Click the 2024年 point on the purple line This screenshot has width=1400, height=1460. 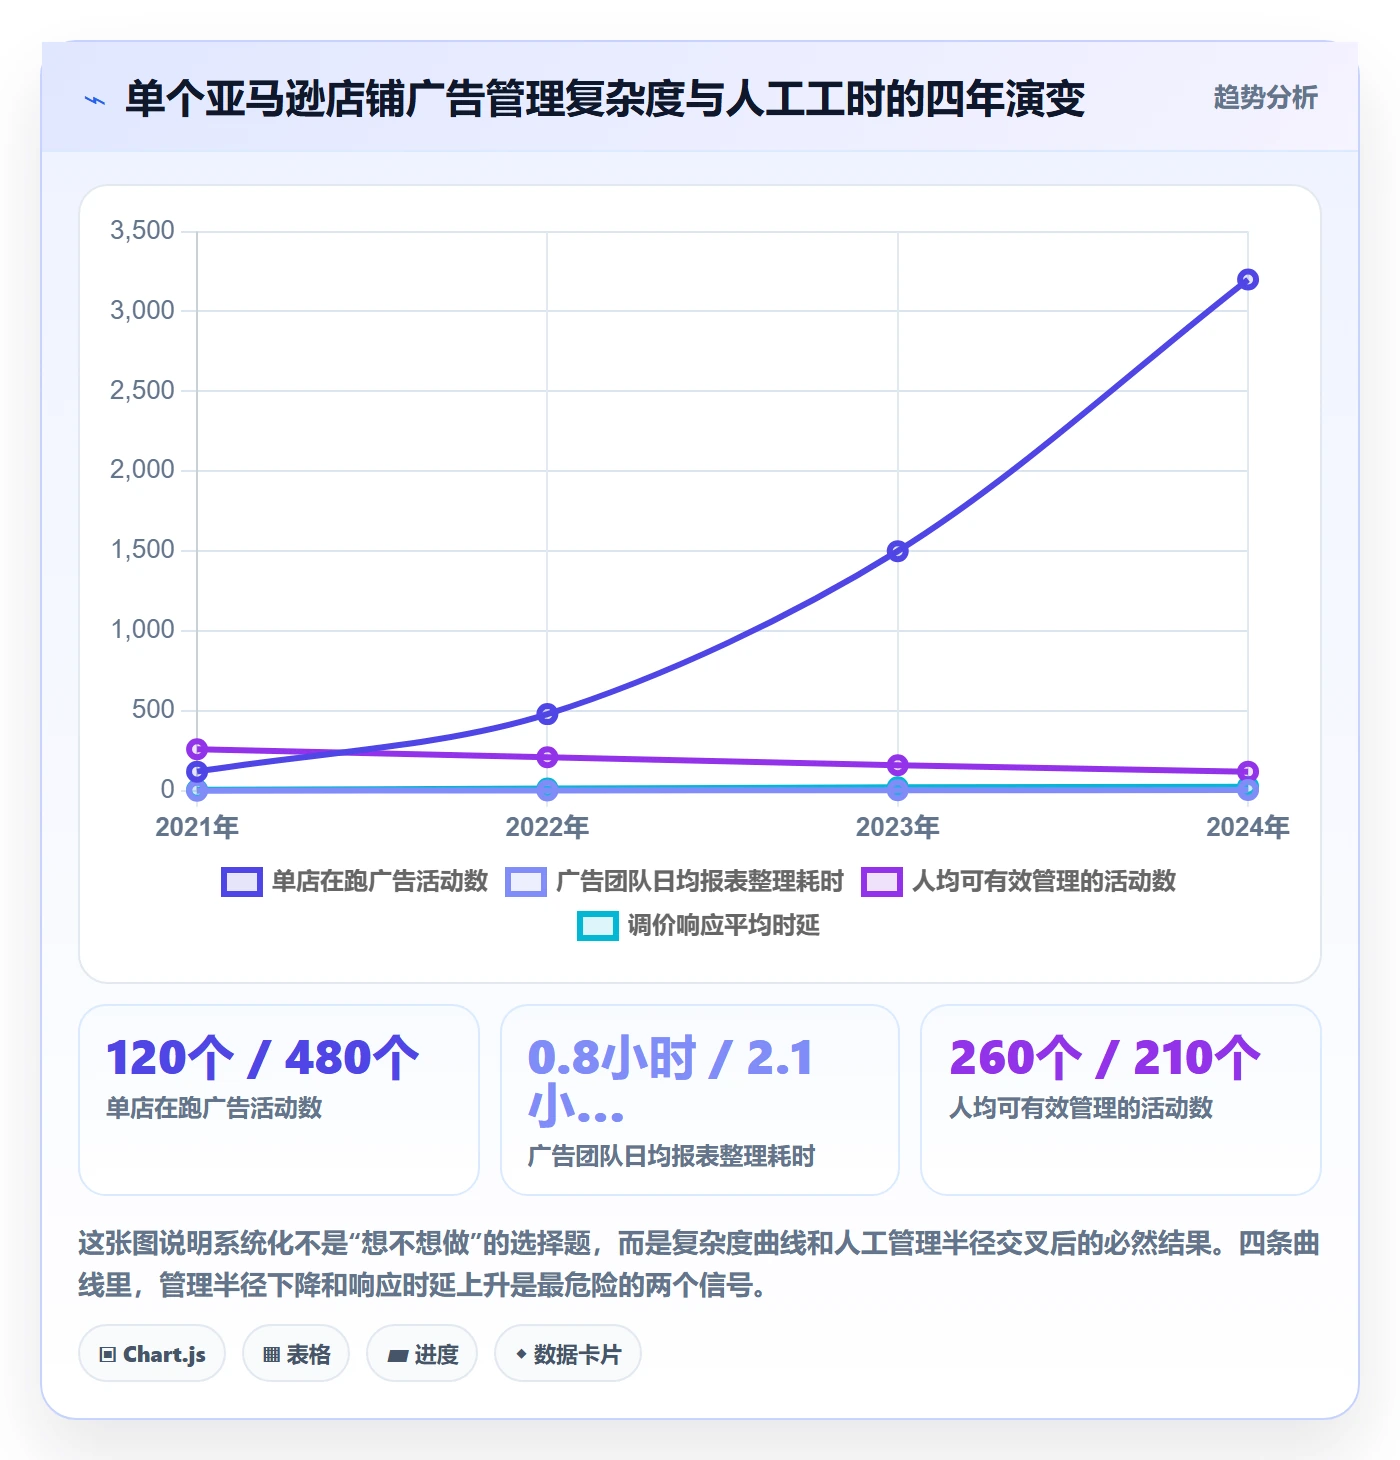(1247, 772)
